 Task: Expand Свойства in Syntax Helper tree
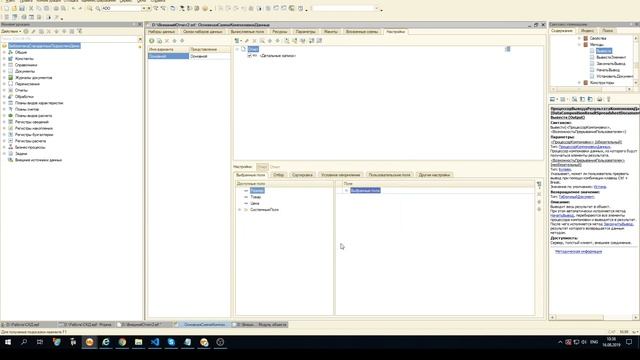pyautogui.click(x=579, y=38)
